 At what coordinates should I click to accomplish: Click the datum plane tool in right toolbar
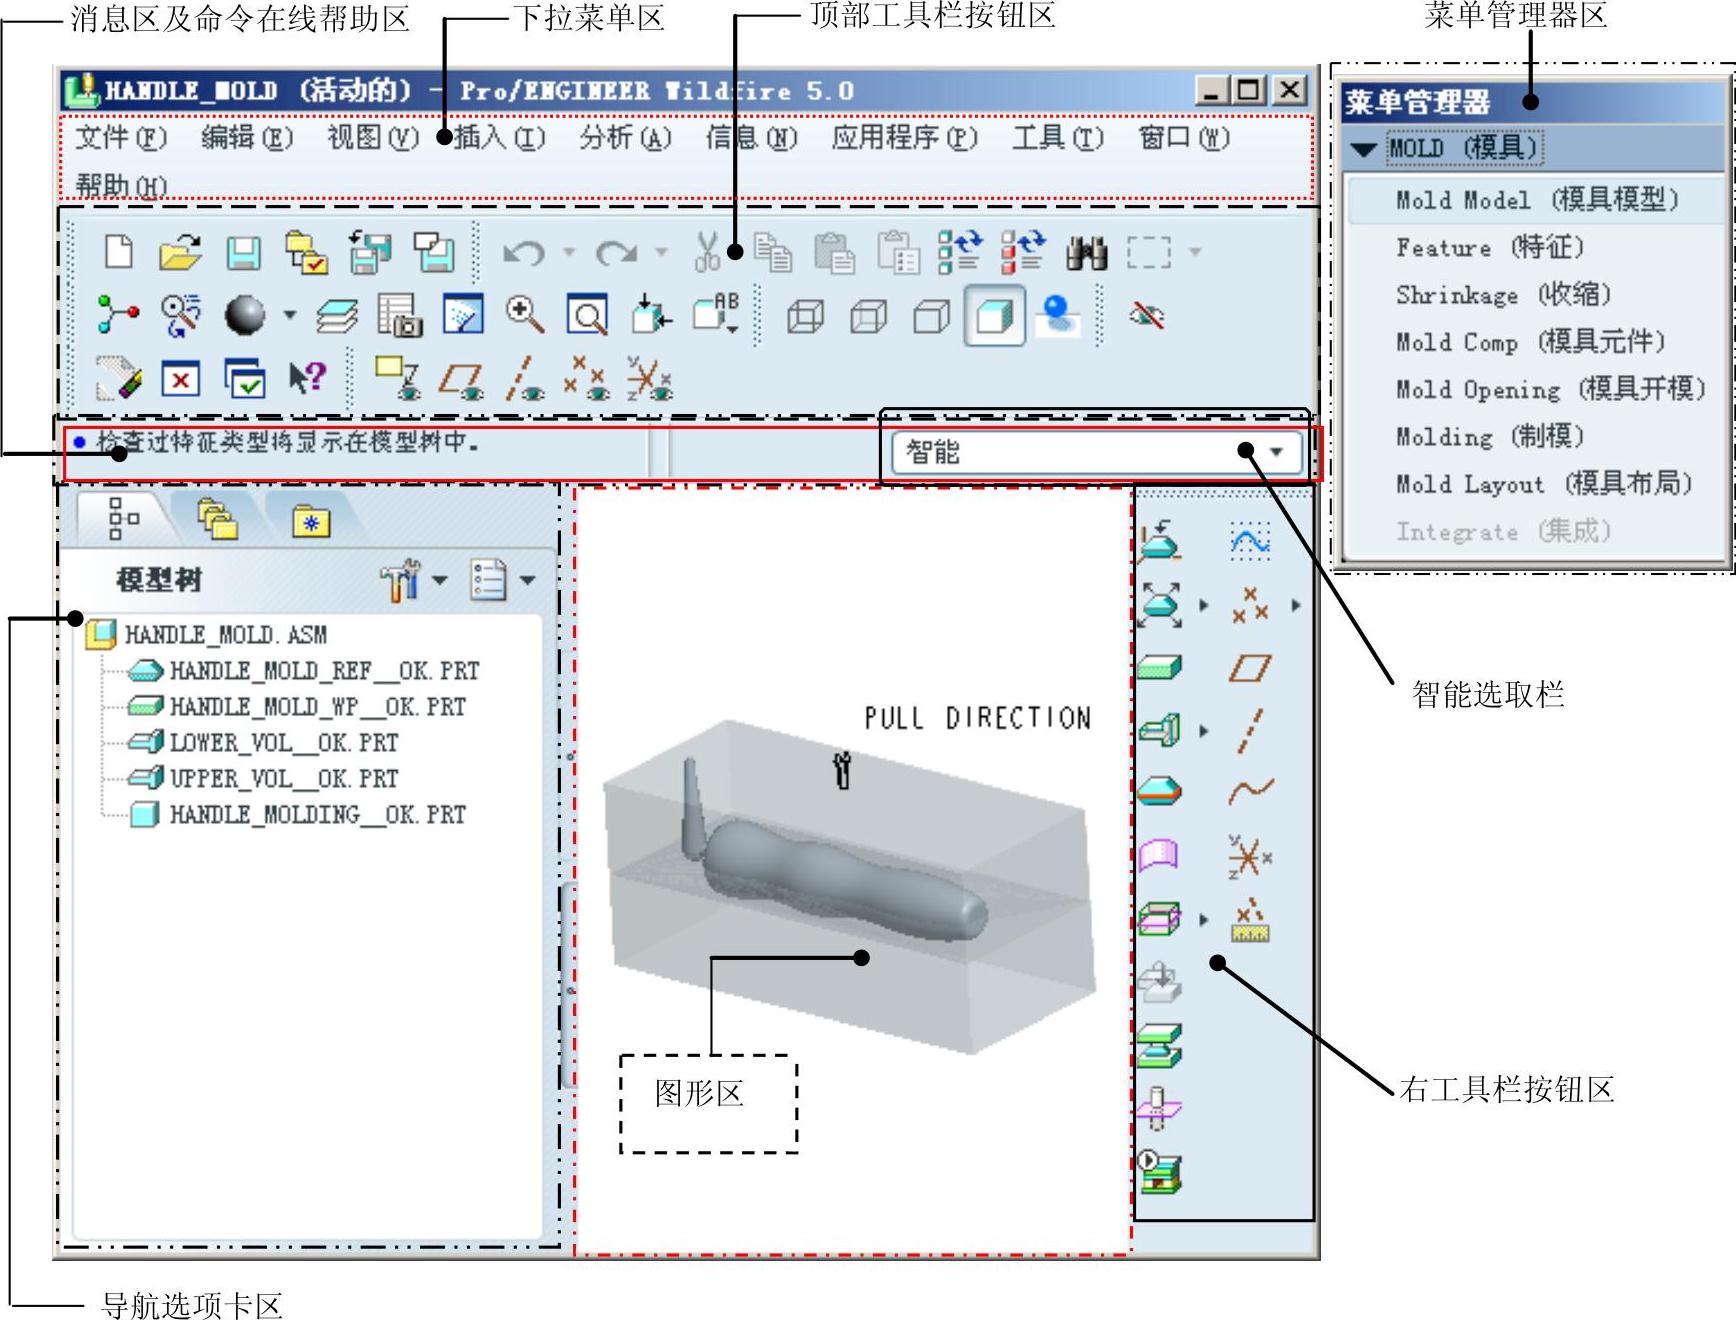point(1250,668)
